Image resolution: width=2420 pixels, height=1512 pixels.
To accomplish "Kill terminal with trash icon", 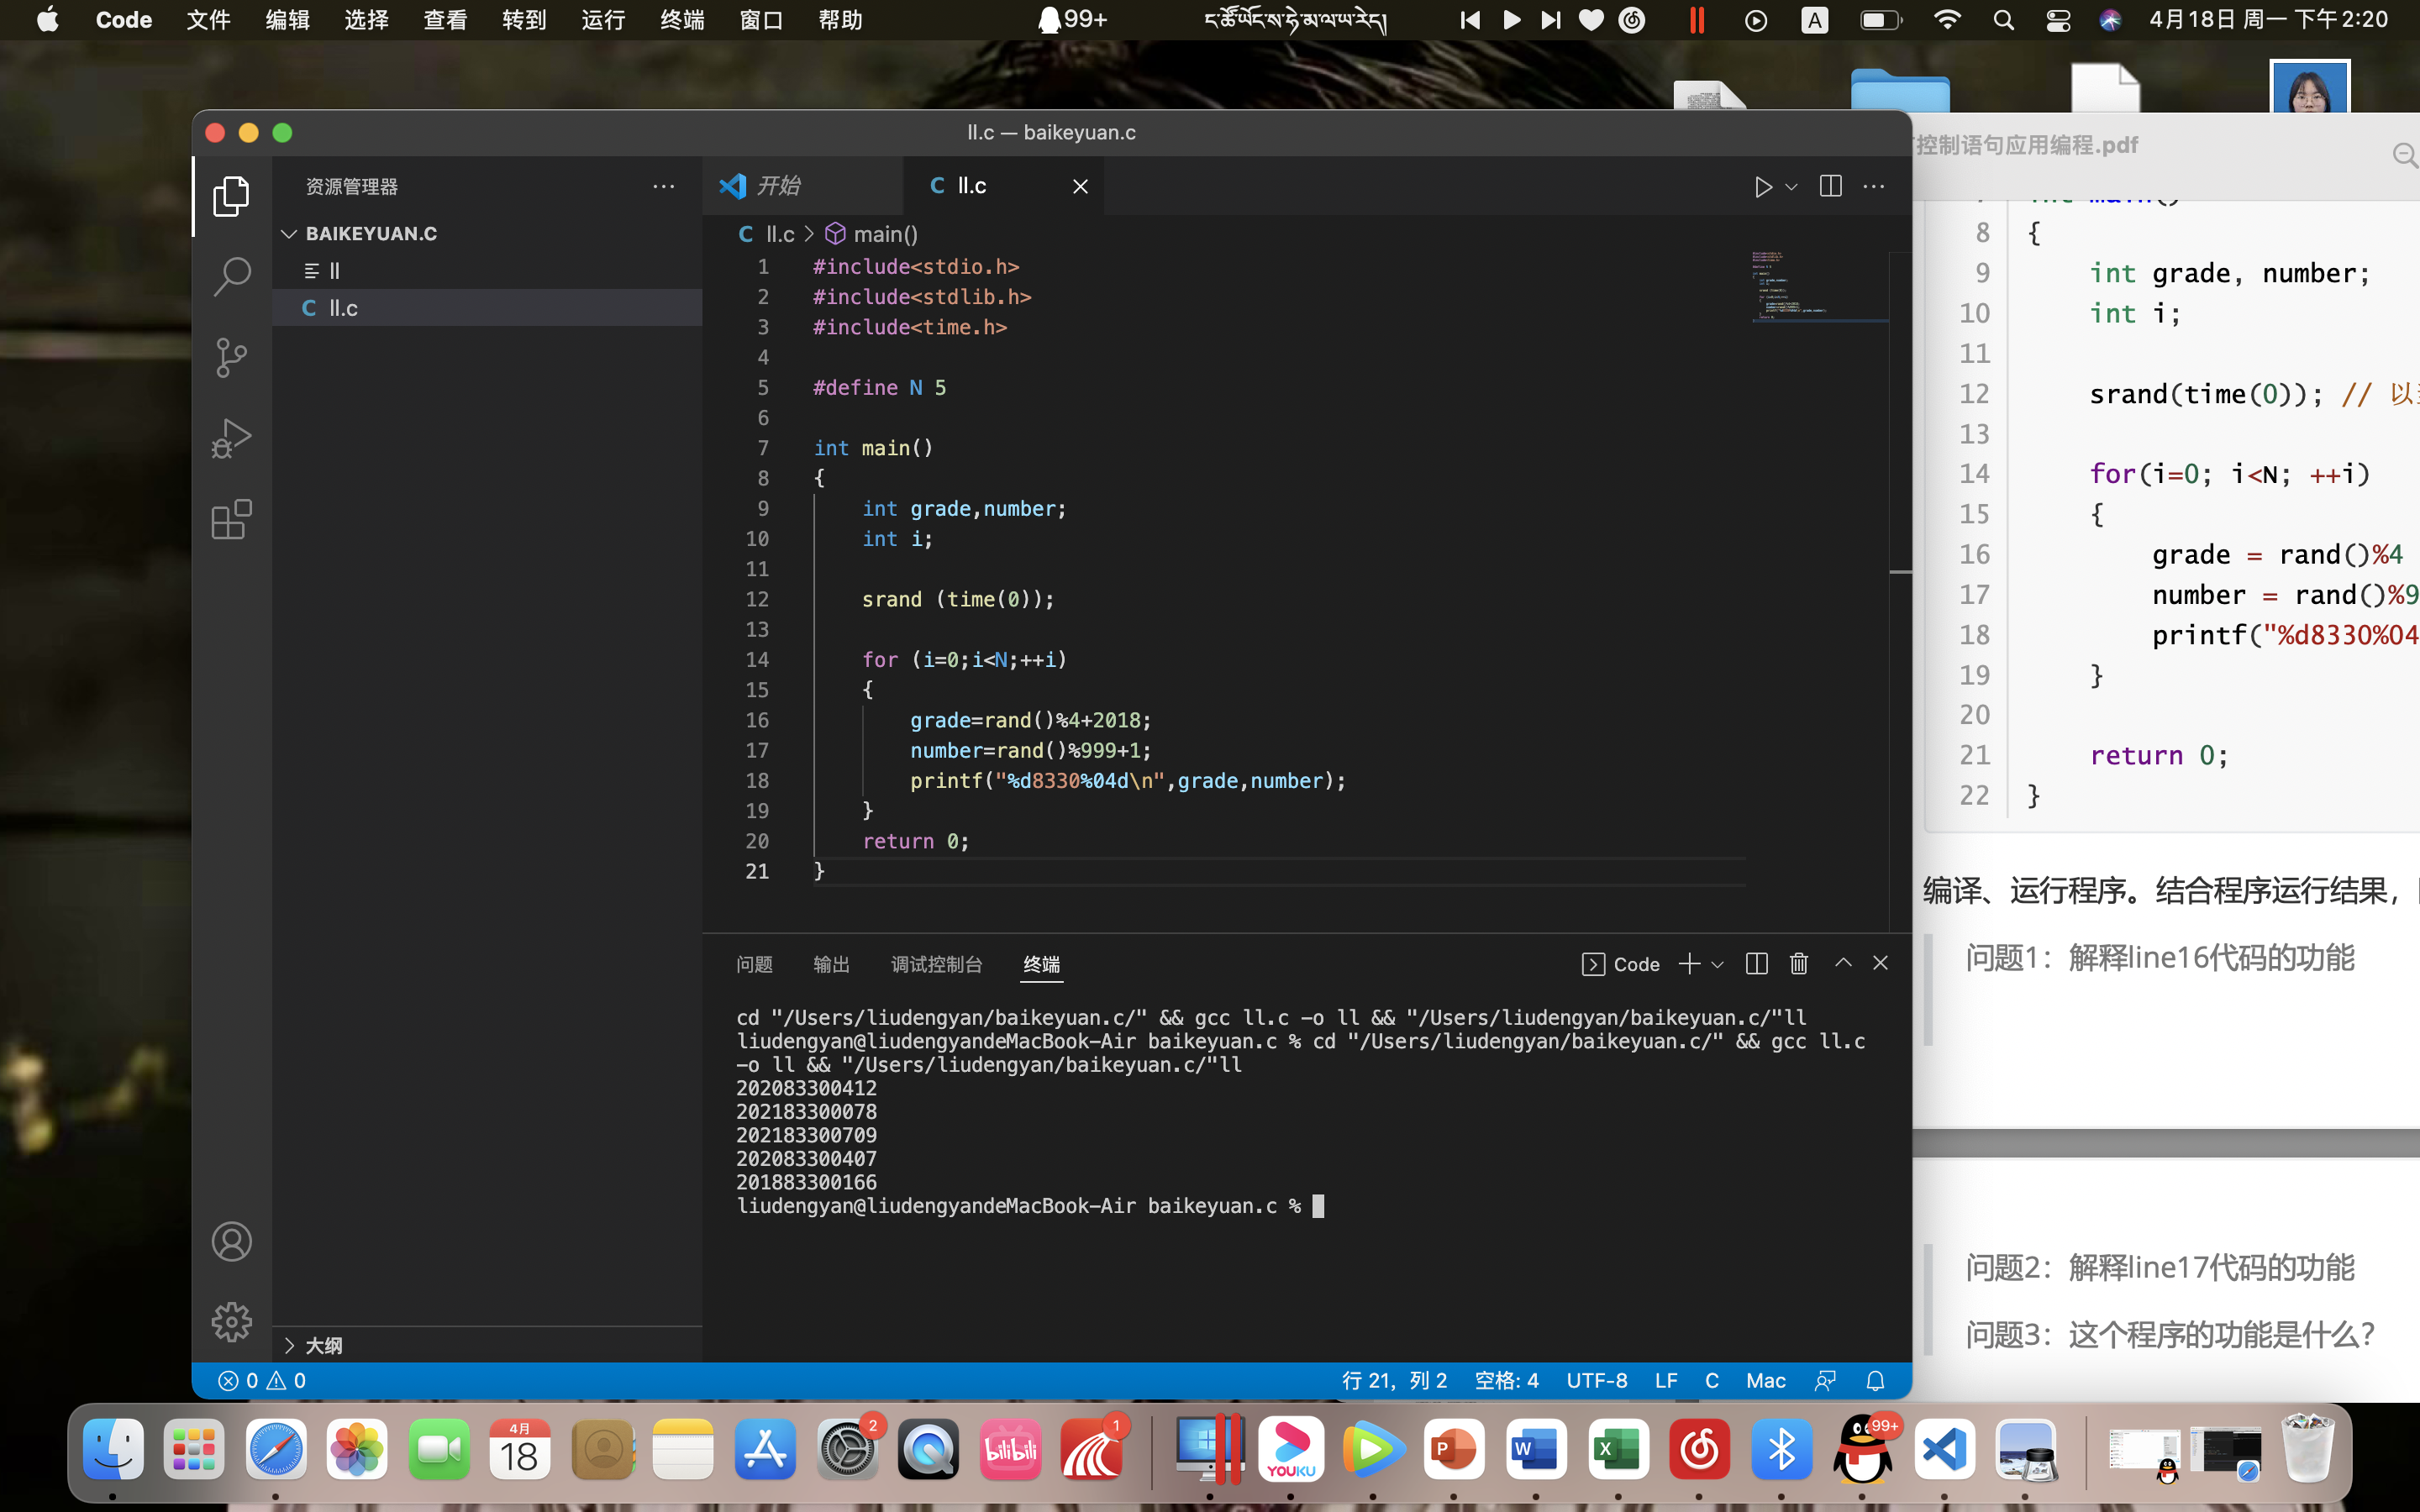I will (x=1798, y=963).
